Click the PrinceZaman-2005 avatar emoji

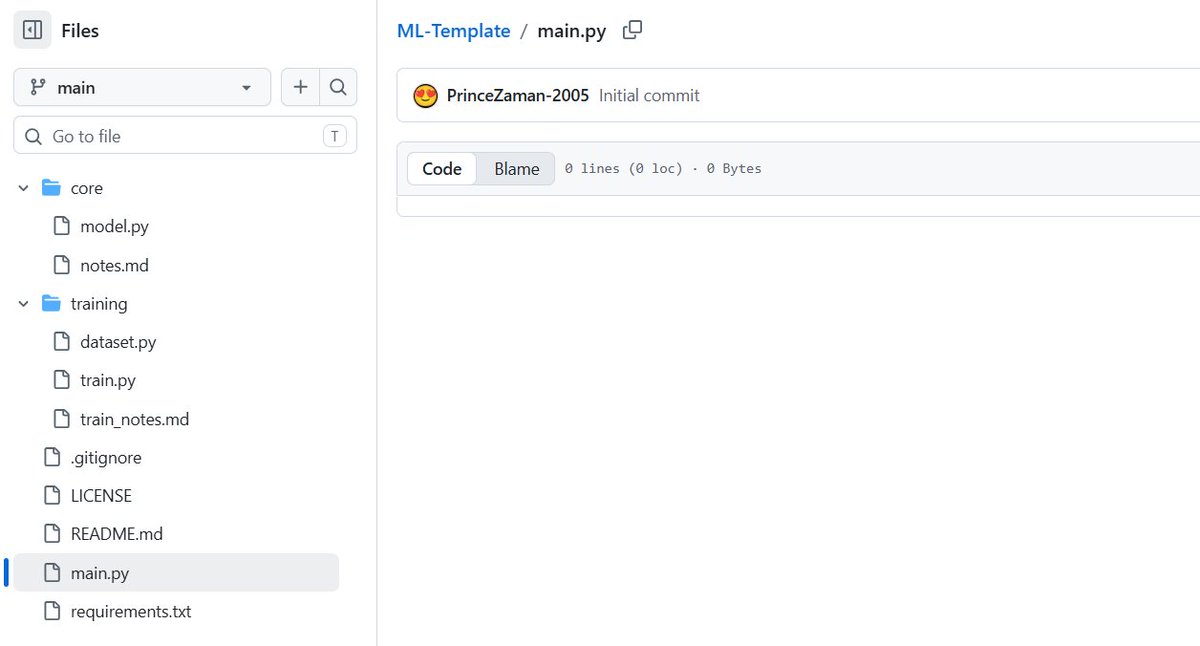[426, 96]
